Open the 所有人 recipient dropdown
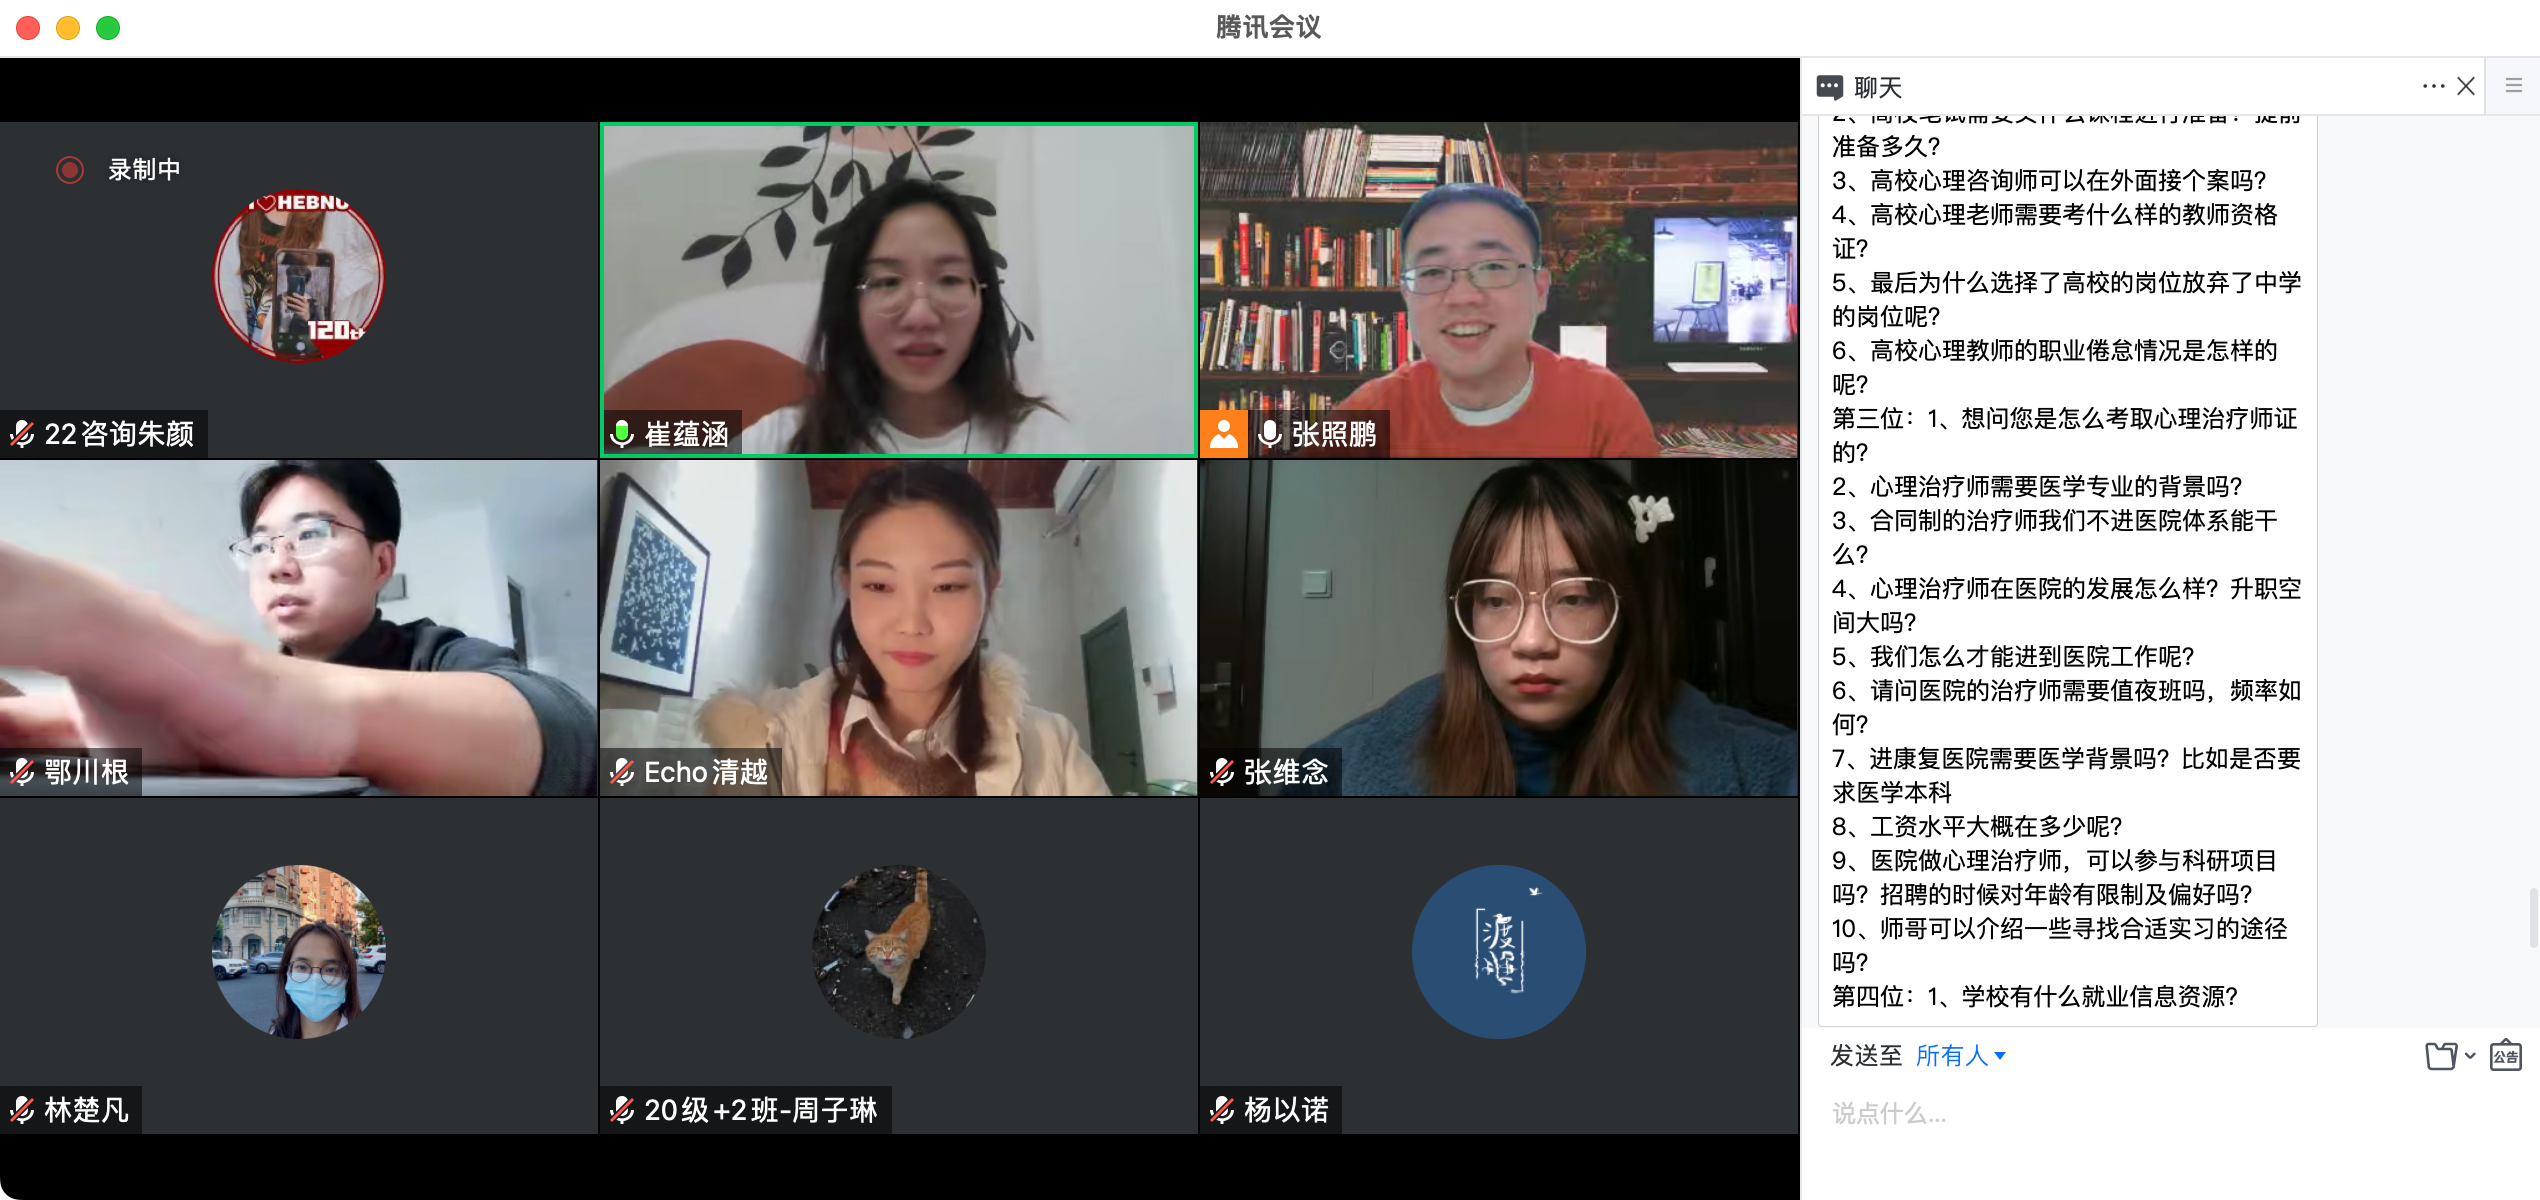Image resolution: width=2540 pixels, height=1200 pixels. [x=1960, y=1056]
